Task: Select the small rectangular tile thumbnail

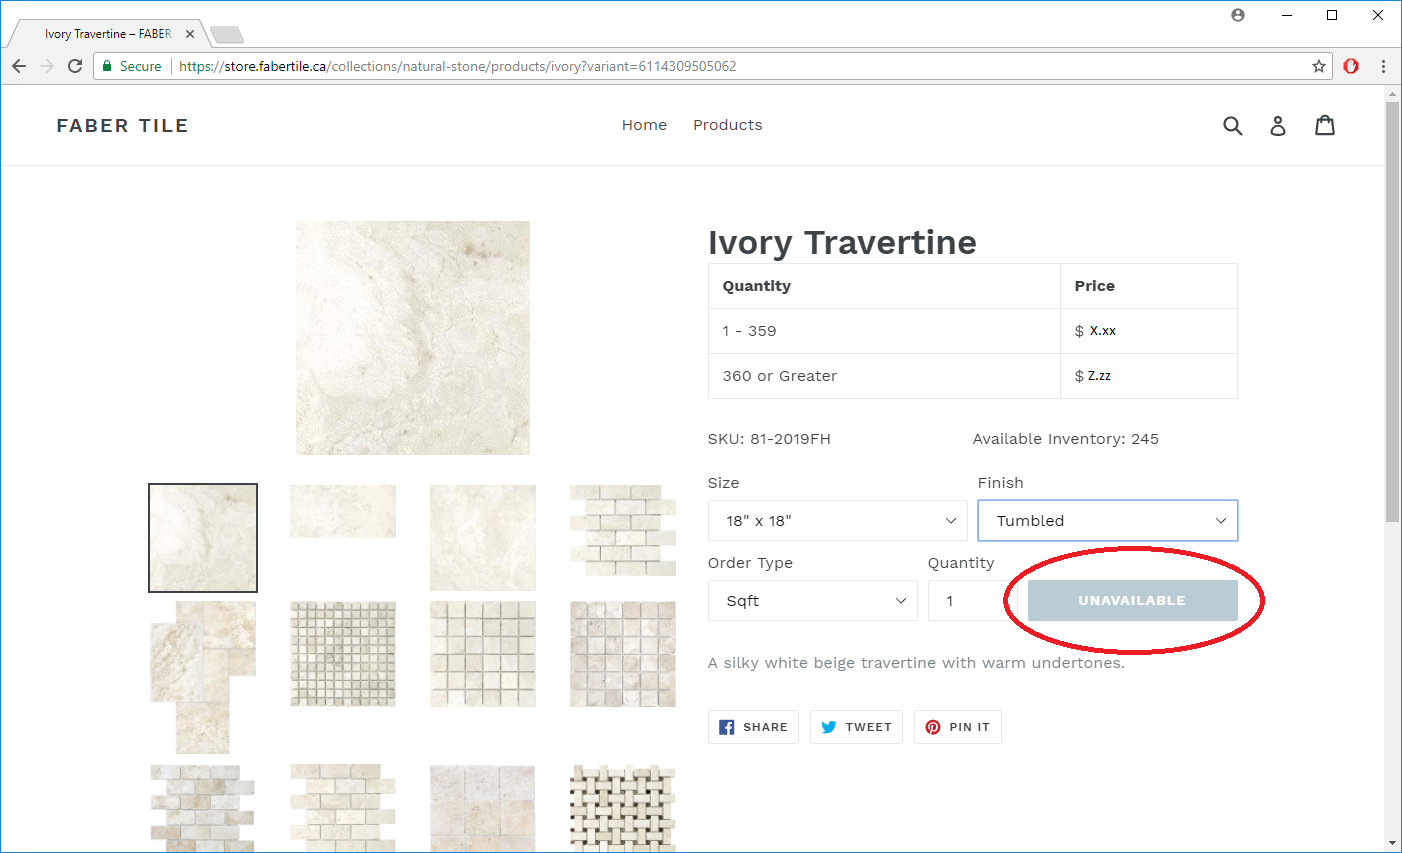Action: pyautogui.click(x=343, y=512)
